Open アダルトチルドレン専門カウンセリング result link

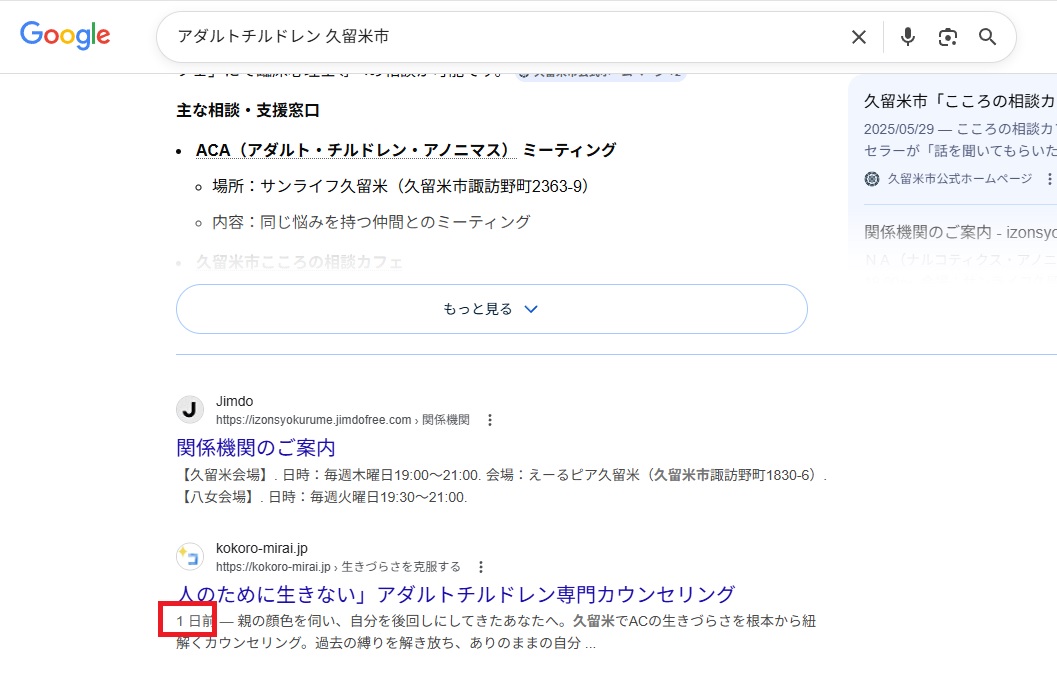tap(456, 594)
